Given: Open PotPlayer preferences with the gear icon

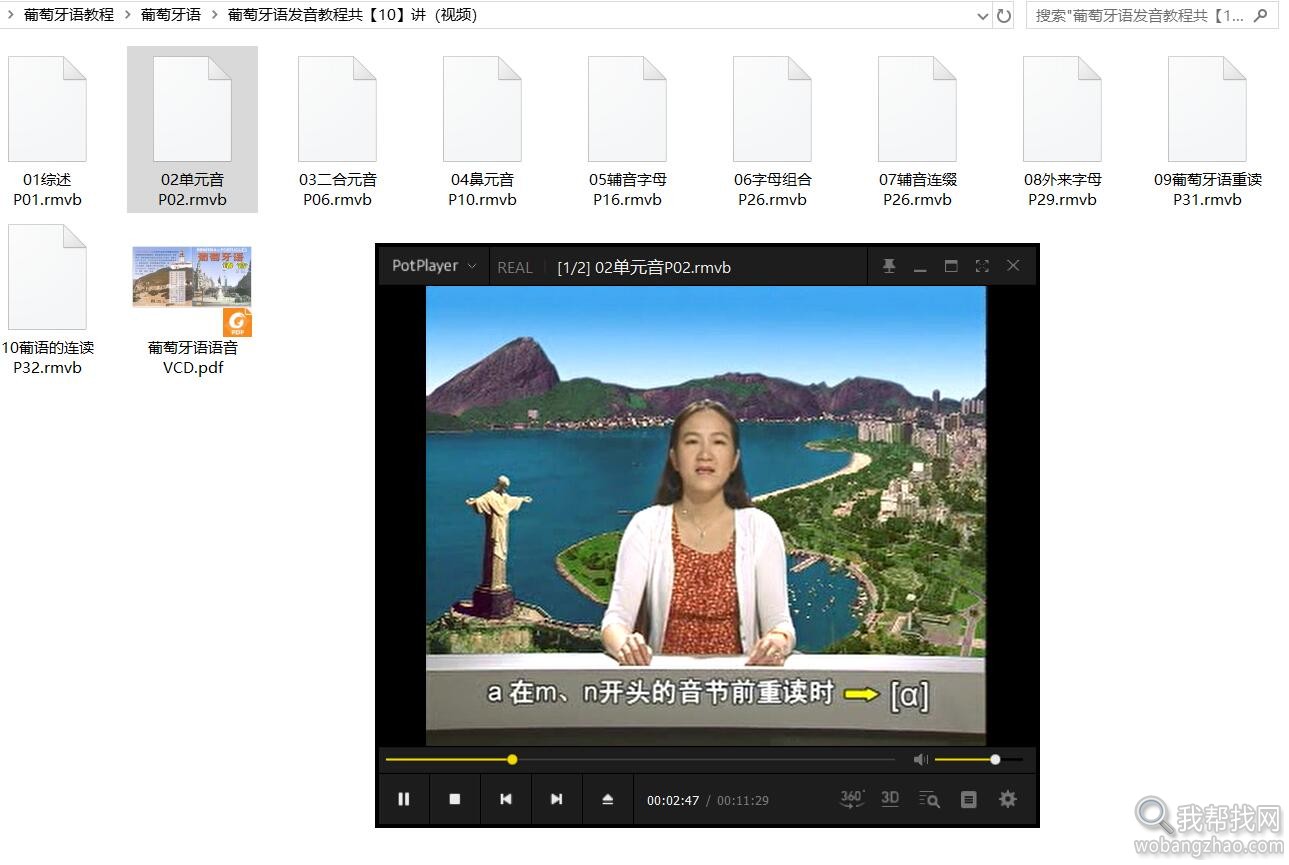Looking at the screenshot, I should [x=1007, y=798].
